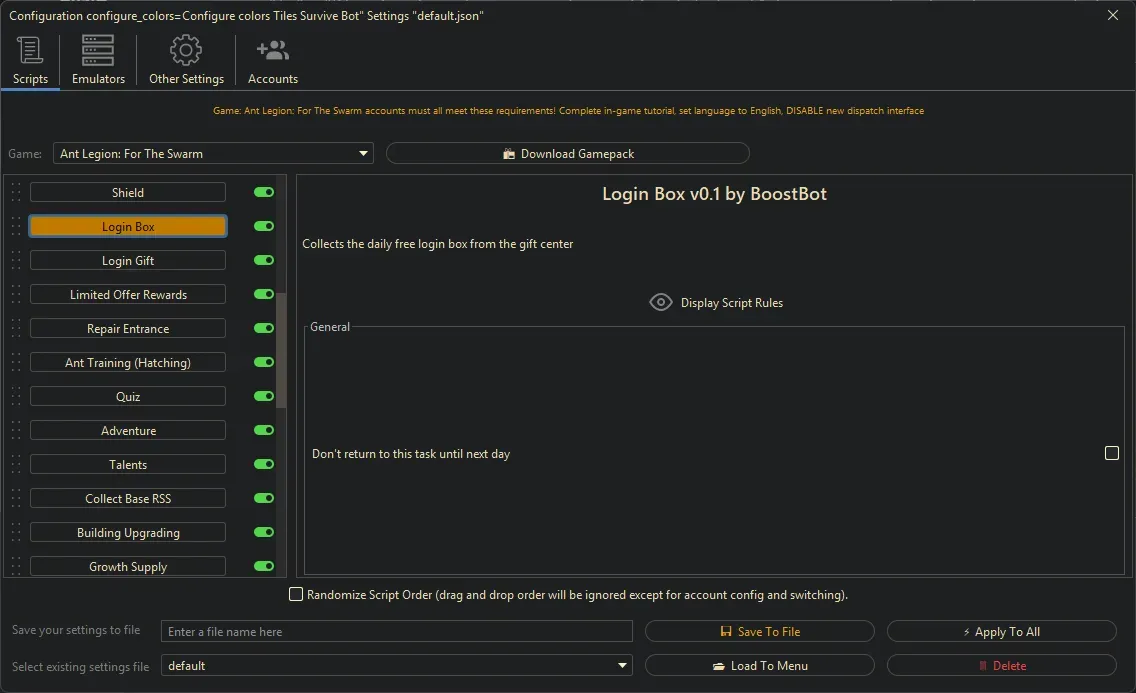Image resolution: width=1136 pixels, height=693 pixels.
Task: Select the Login Gift script
Action: click(x=128, y=261)
